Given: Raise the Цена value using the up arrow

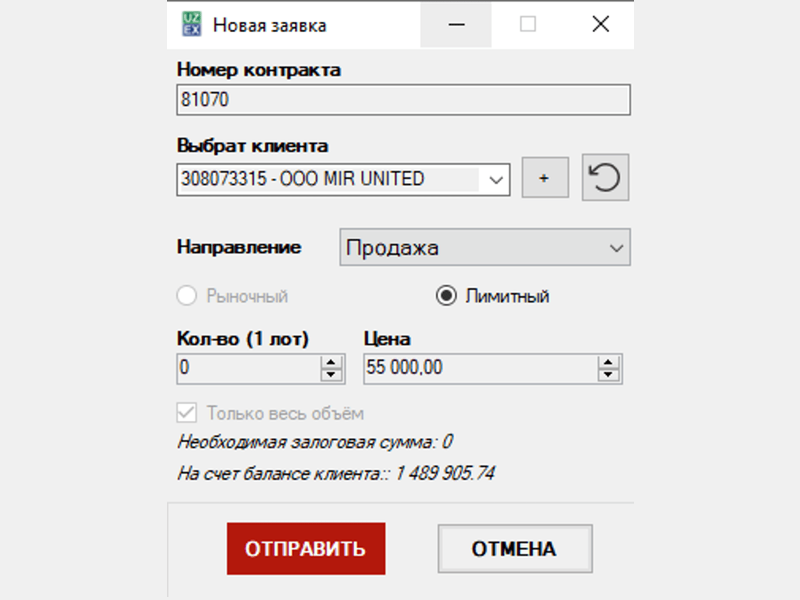Looking at the screenshot, I should (608, 363).
